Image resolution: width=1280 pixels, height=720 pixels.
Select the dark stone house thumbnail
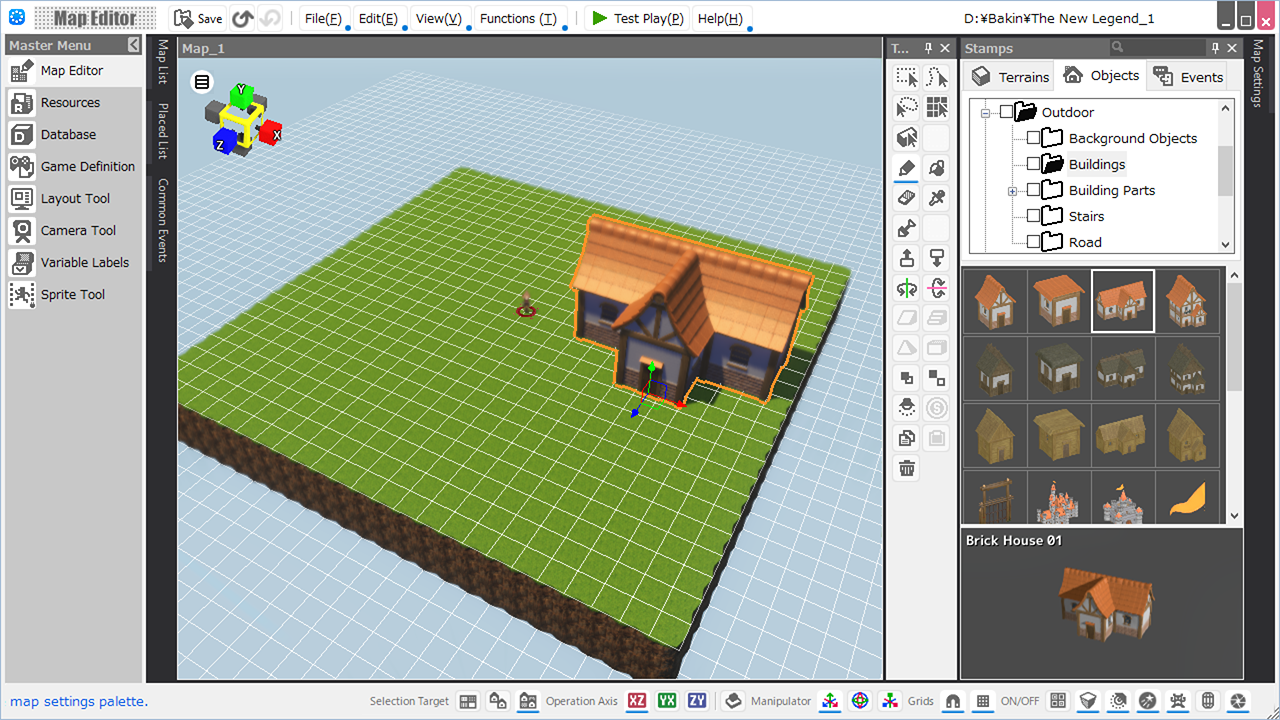point(995,369)
